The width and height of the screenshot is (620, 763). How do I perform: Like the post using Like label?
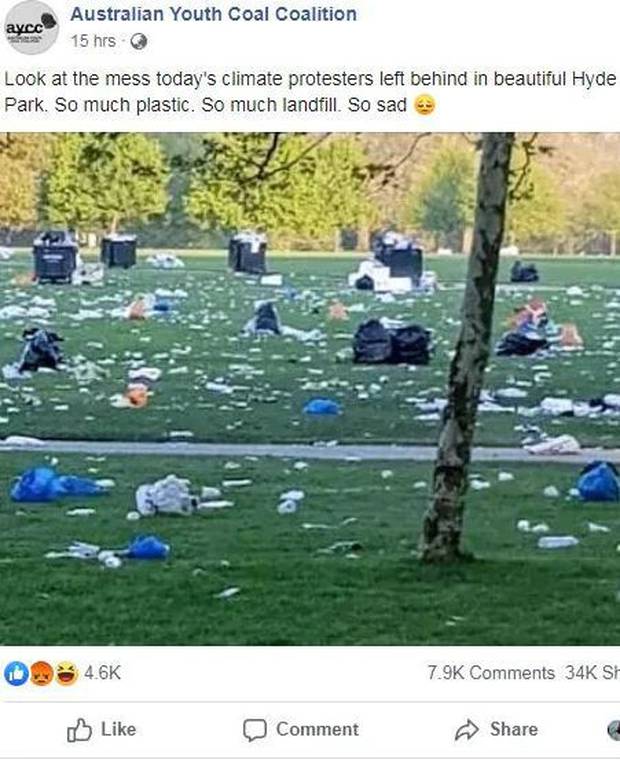click(x=118, y=729)
